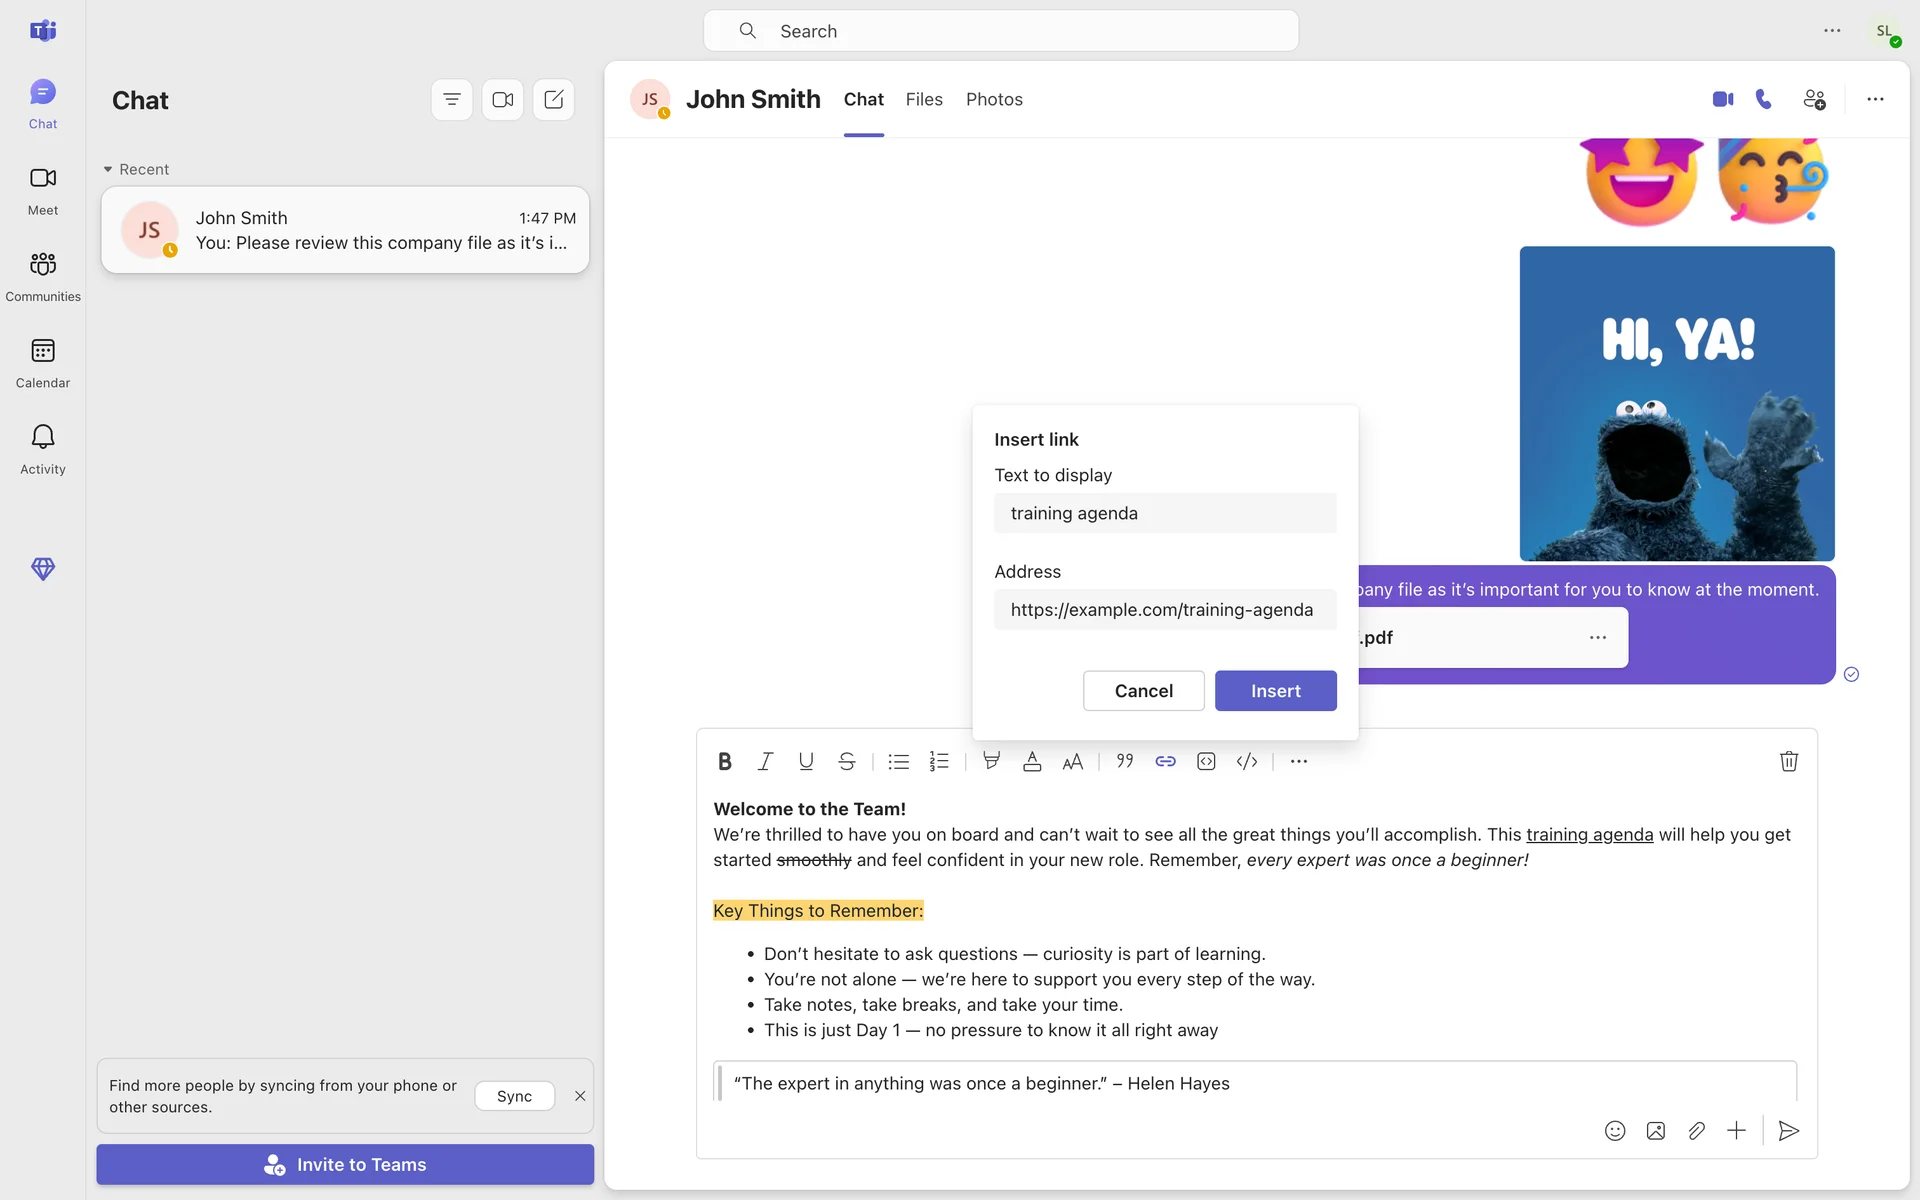The width and height of the screenshot is (1920, 1200).
Task: Open the emoji picker in the compose box
Action: coord(1615,1130)
